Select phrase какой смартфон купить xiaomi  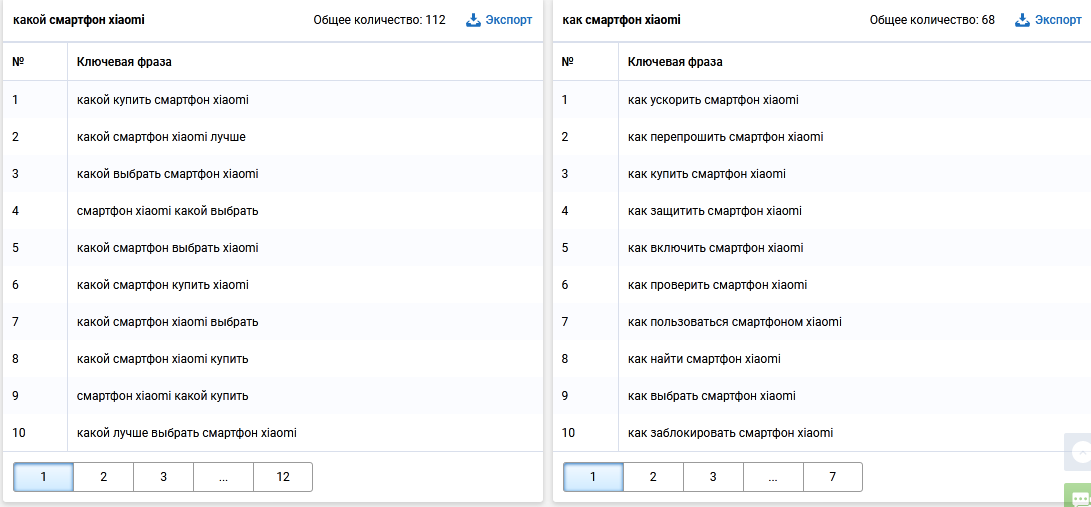point(163,285)
